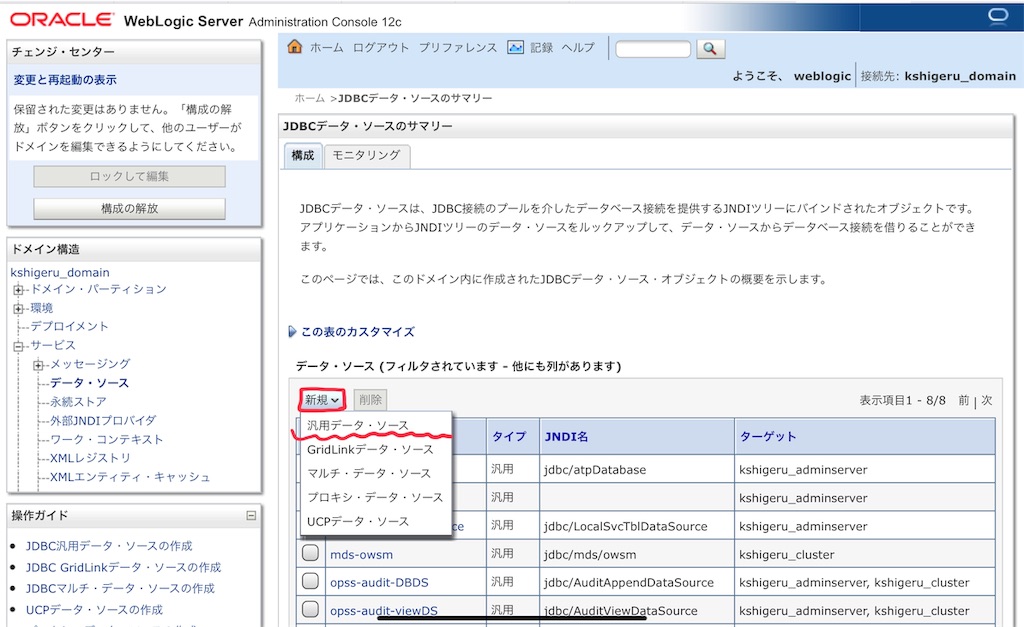Viewport: 1024px width, 627px height.
Task: Click the kshigeru_domain tree root
Action: (60, 272)
